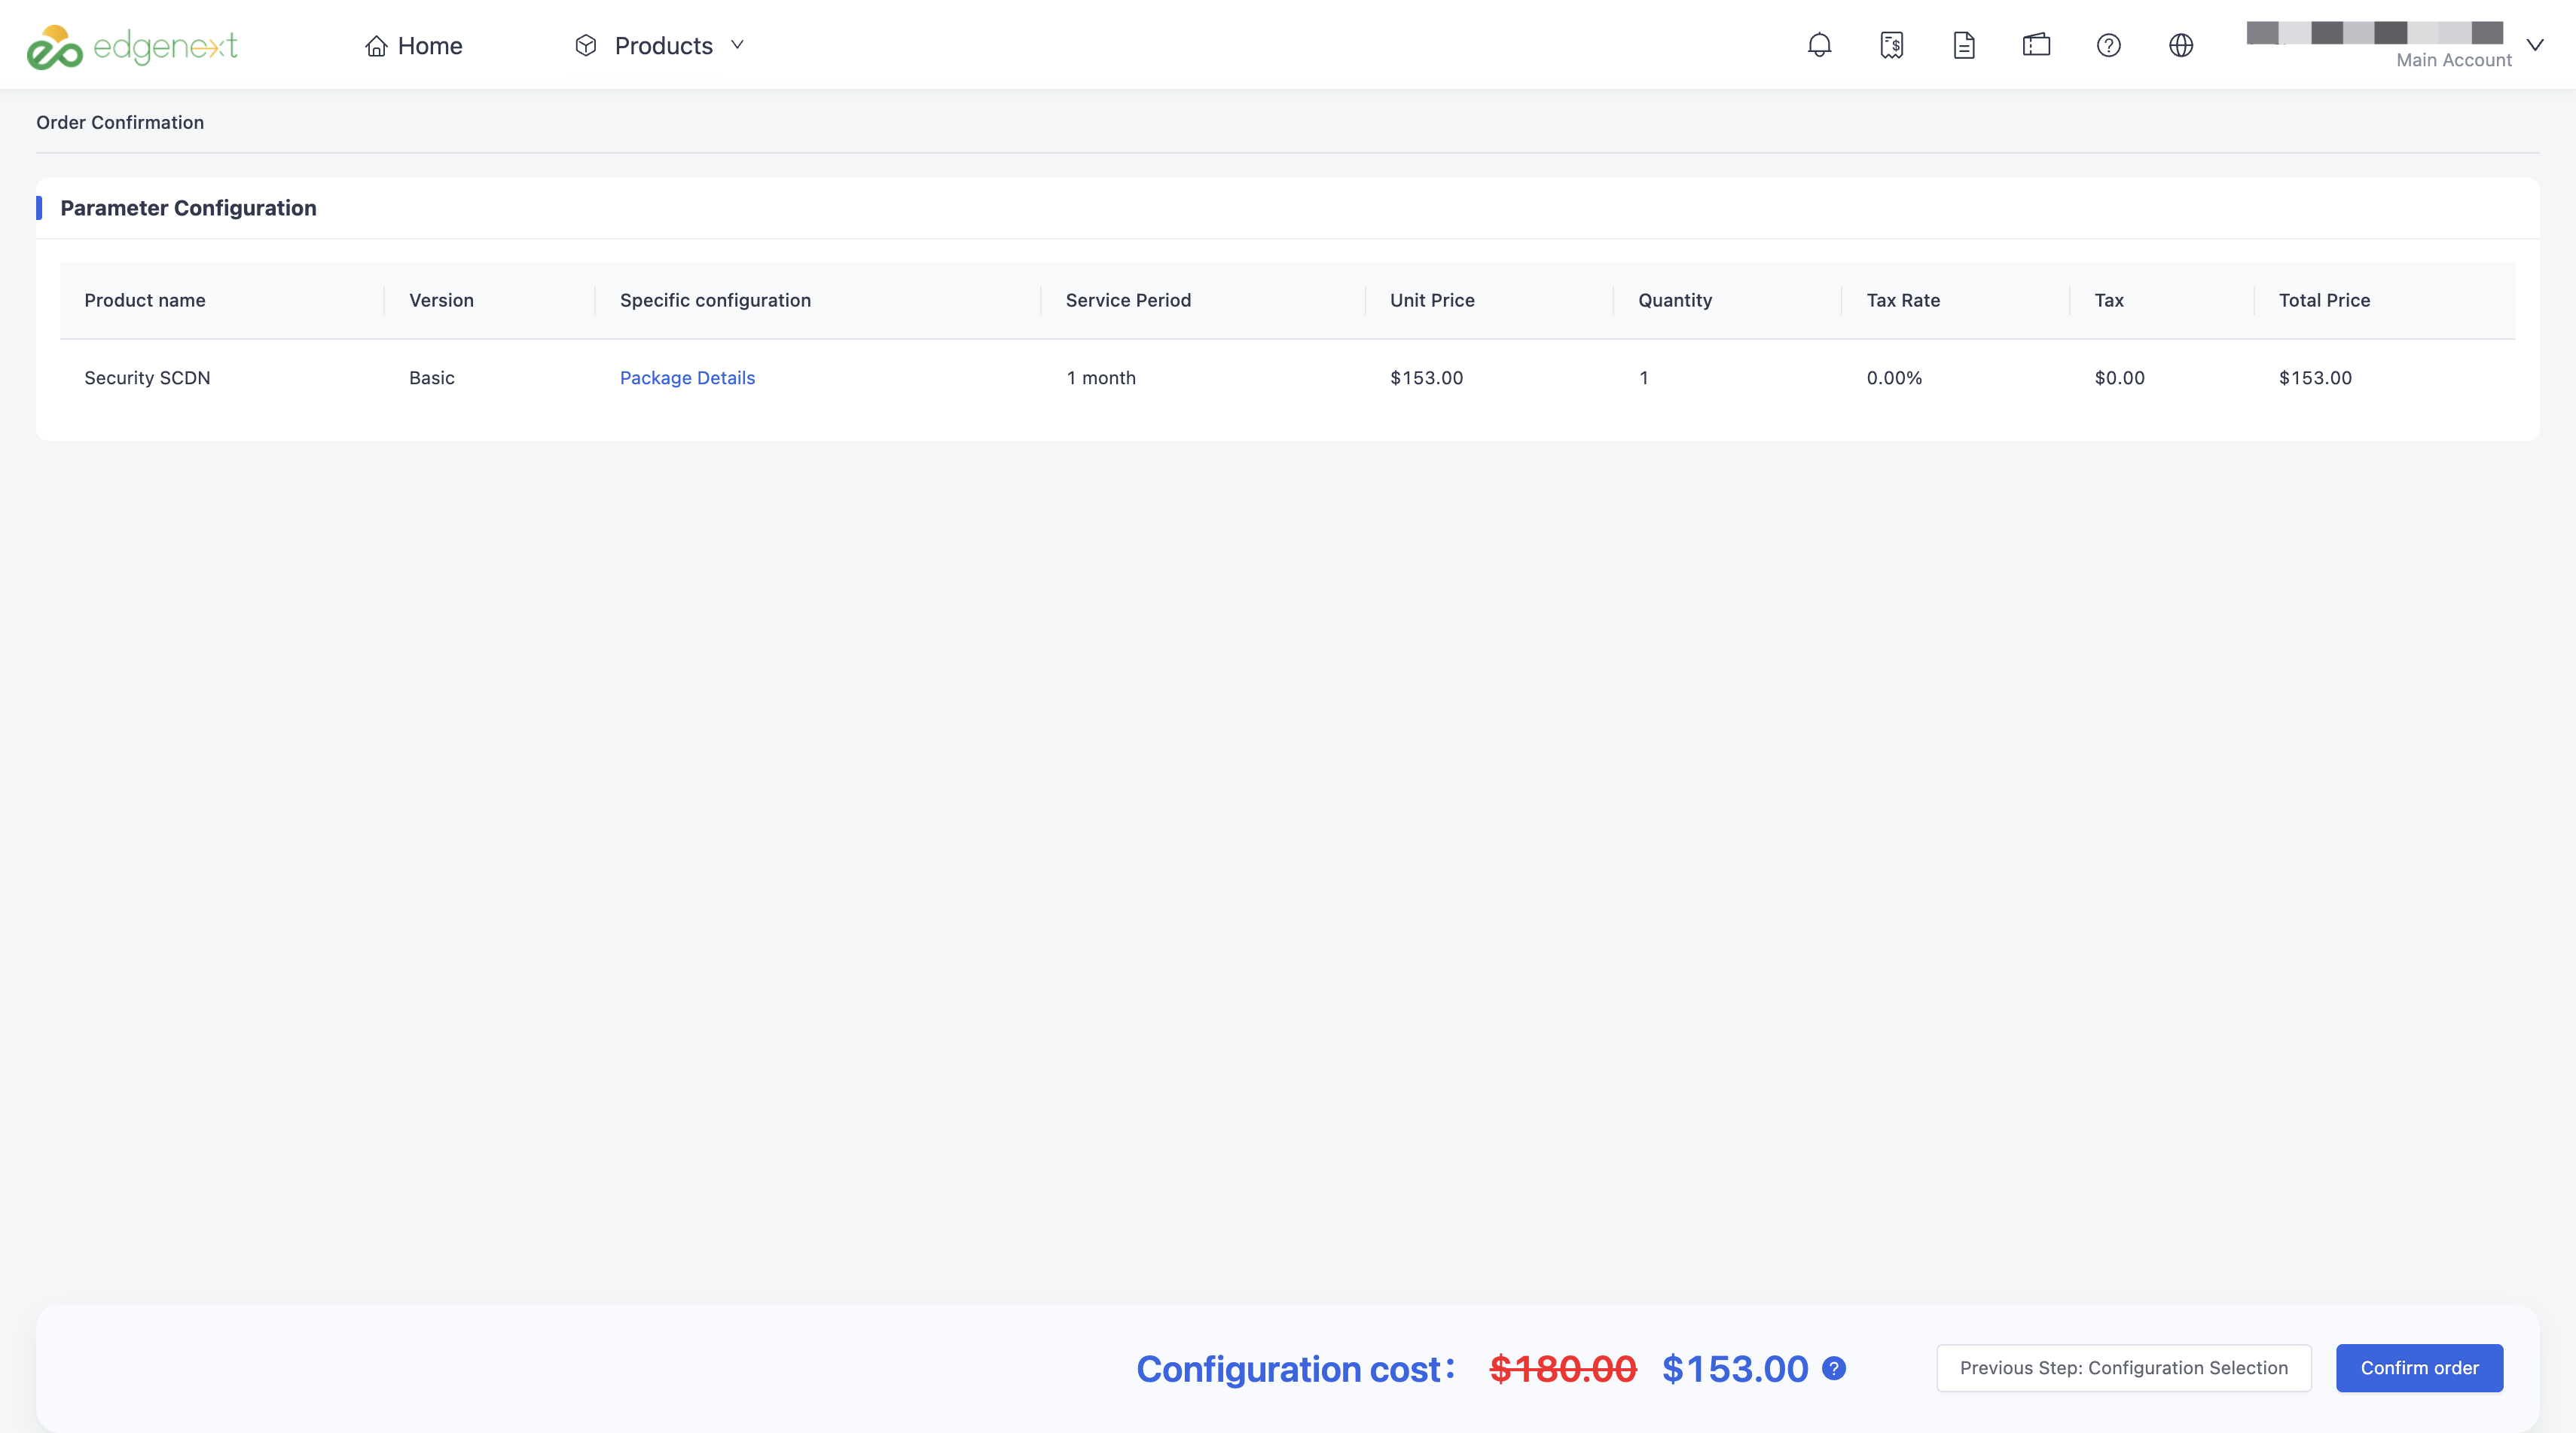Click the Tax column header

click(2109, 300)
